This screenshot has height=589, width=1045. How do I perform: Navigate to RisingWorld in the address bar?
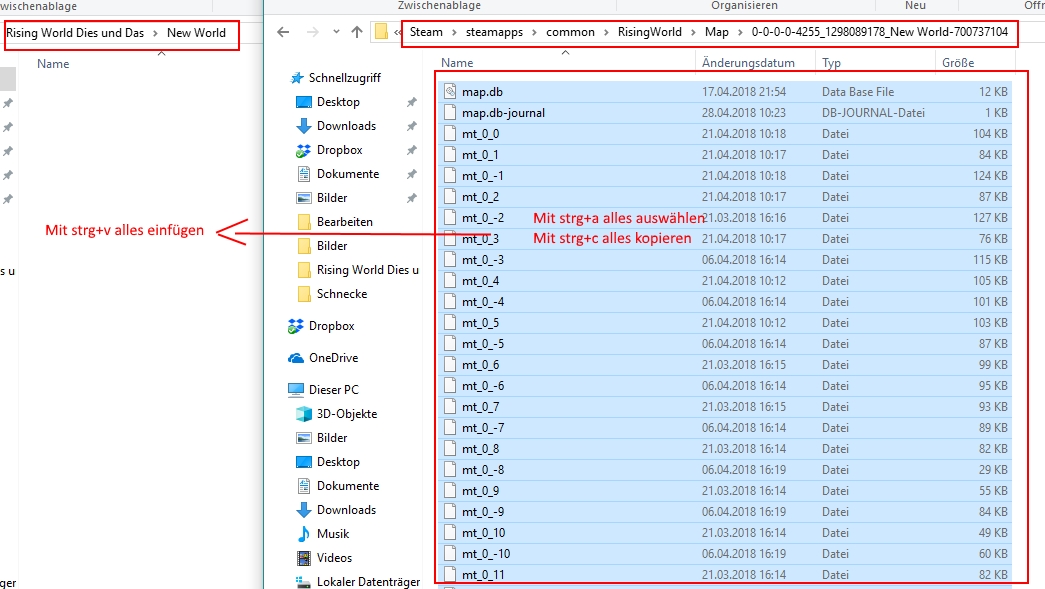(647, 32)
